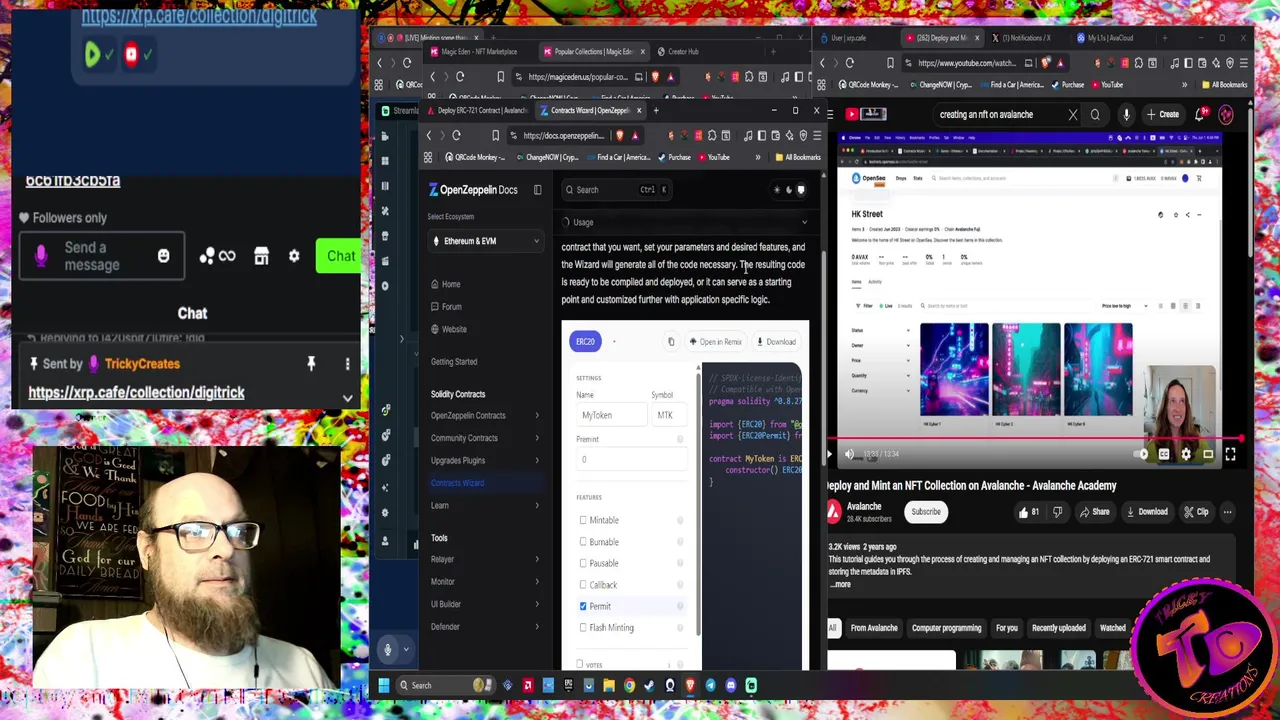This screenshot has width=1280, height=720.
Task: Collapse the pinned message with its chevron
Action: click(347, 398)
